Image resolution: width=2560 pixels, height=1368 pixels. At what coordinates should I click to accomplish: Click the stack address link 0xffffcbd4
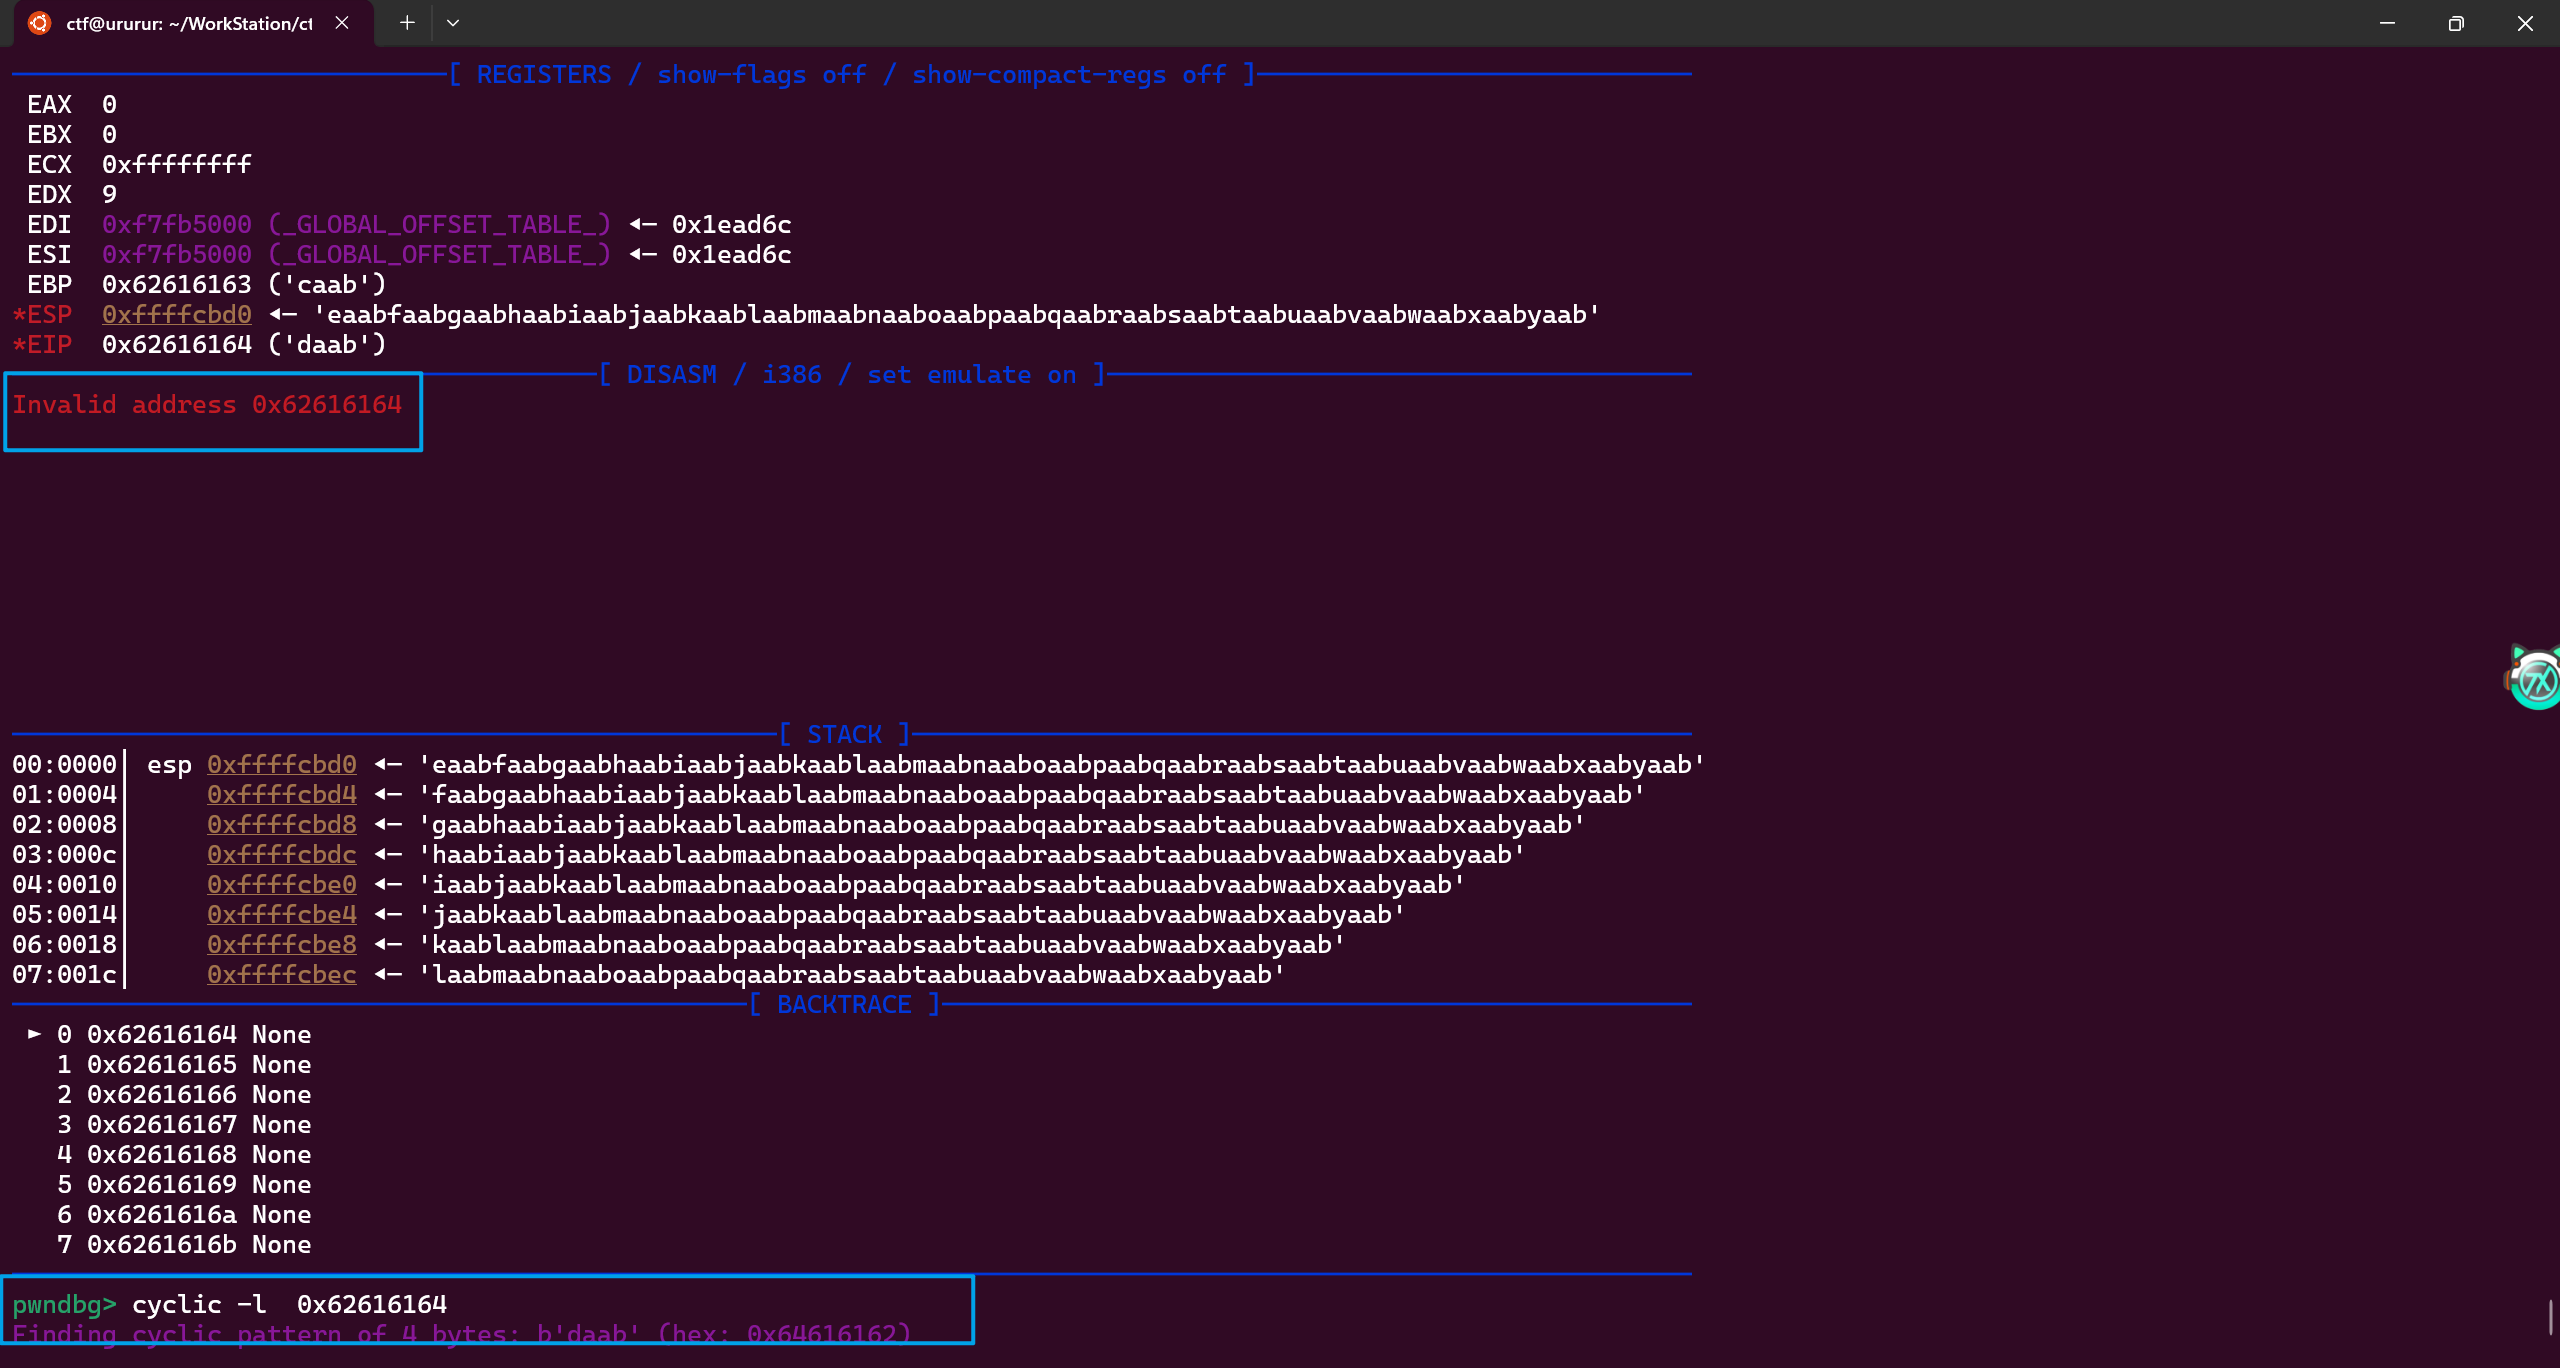pos(281,794)
